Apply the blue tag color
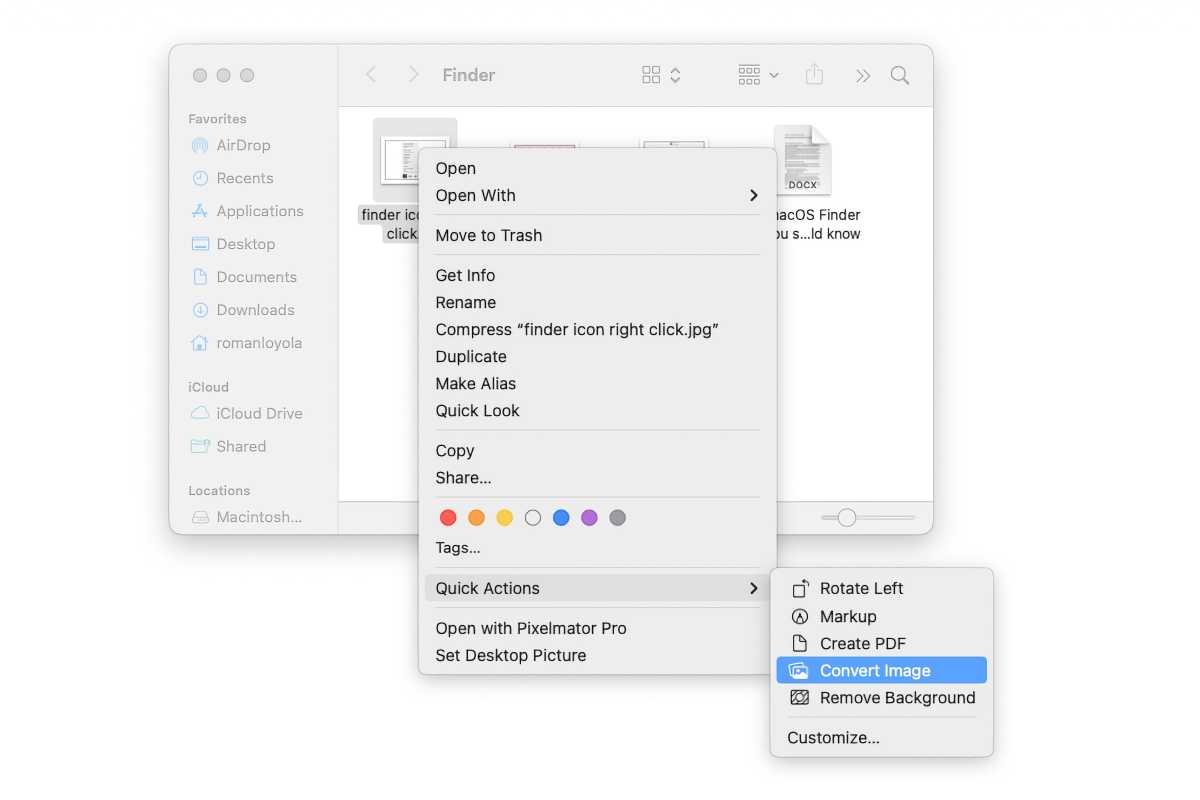1200x800 pixels. point(561,518)
